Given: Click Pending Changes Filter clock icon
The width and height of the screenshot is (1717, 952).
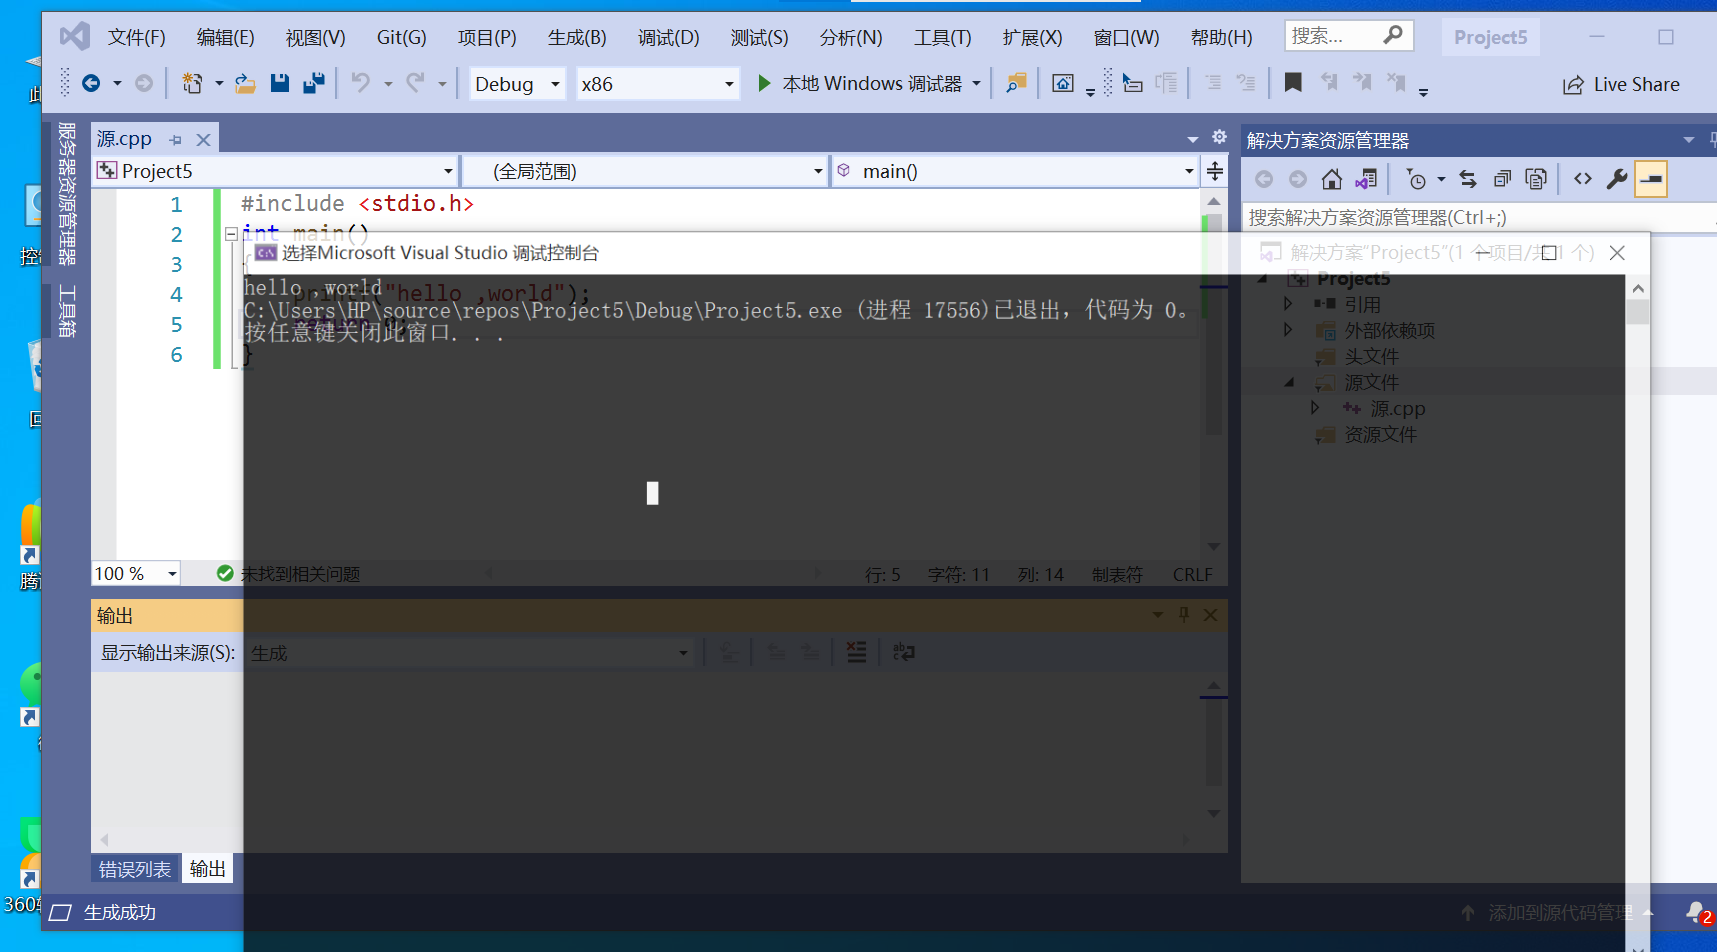Looking at the screenshot, I should (1416, 179).
